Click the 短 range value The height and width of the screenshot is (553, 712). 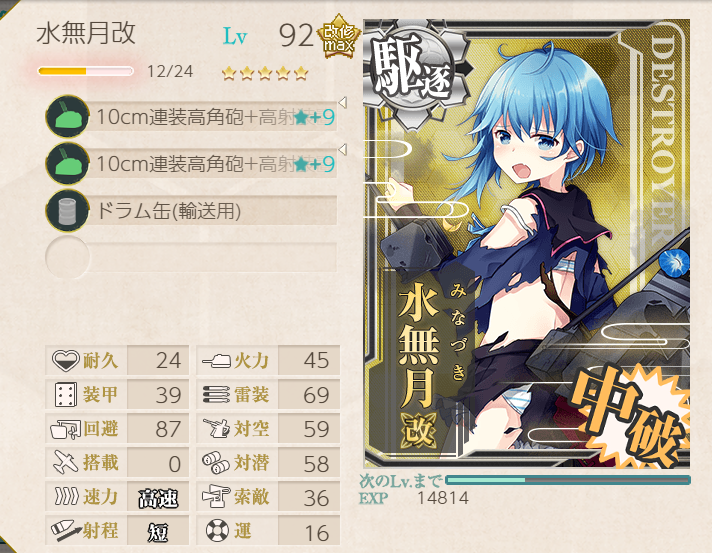pyautogui.click(x=158, y=532)
